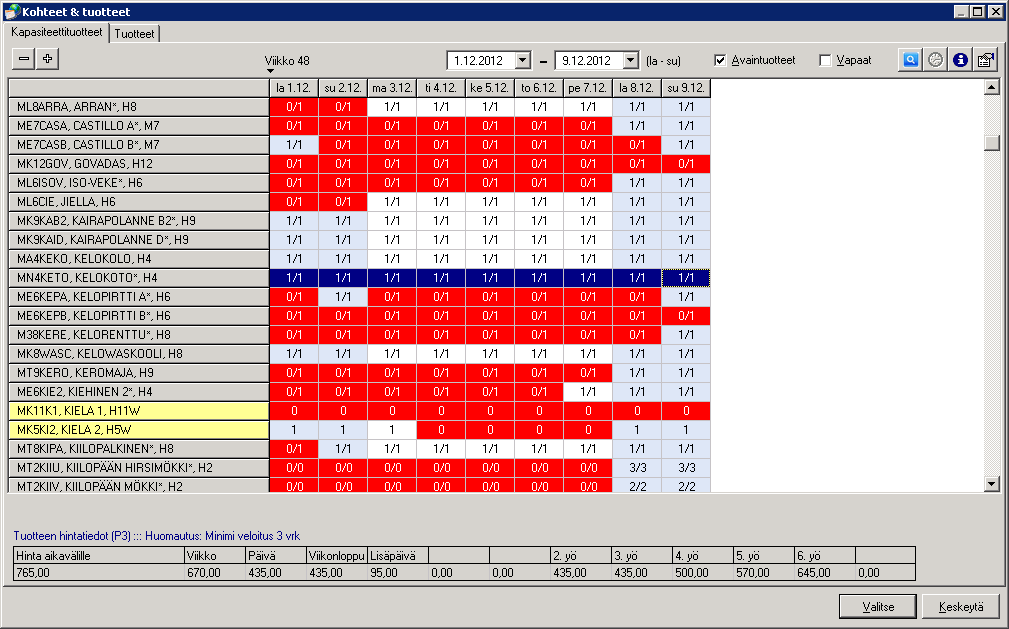Open the start date 1.12.2012 dropdown
Viewport: 1009px width, 629px height.
tap(523, 61)
